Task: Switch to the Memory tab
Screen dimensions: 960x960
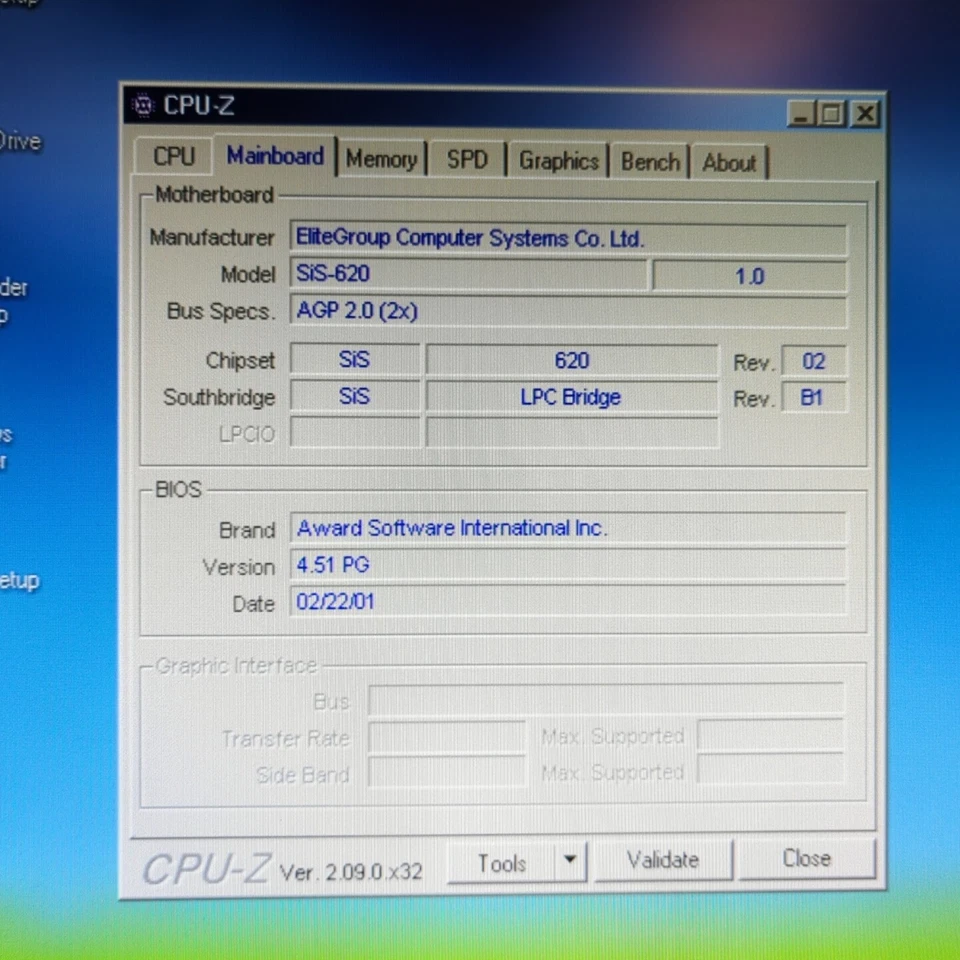Action: click(x=381, y=158)
